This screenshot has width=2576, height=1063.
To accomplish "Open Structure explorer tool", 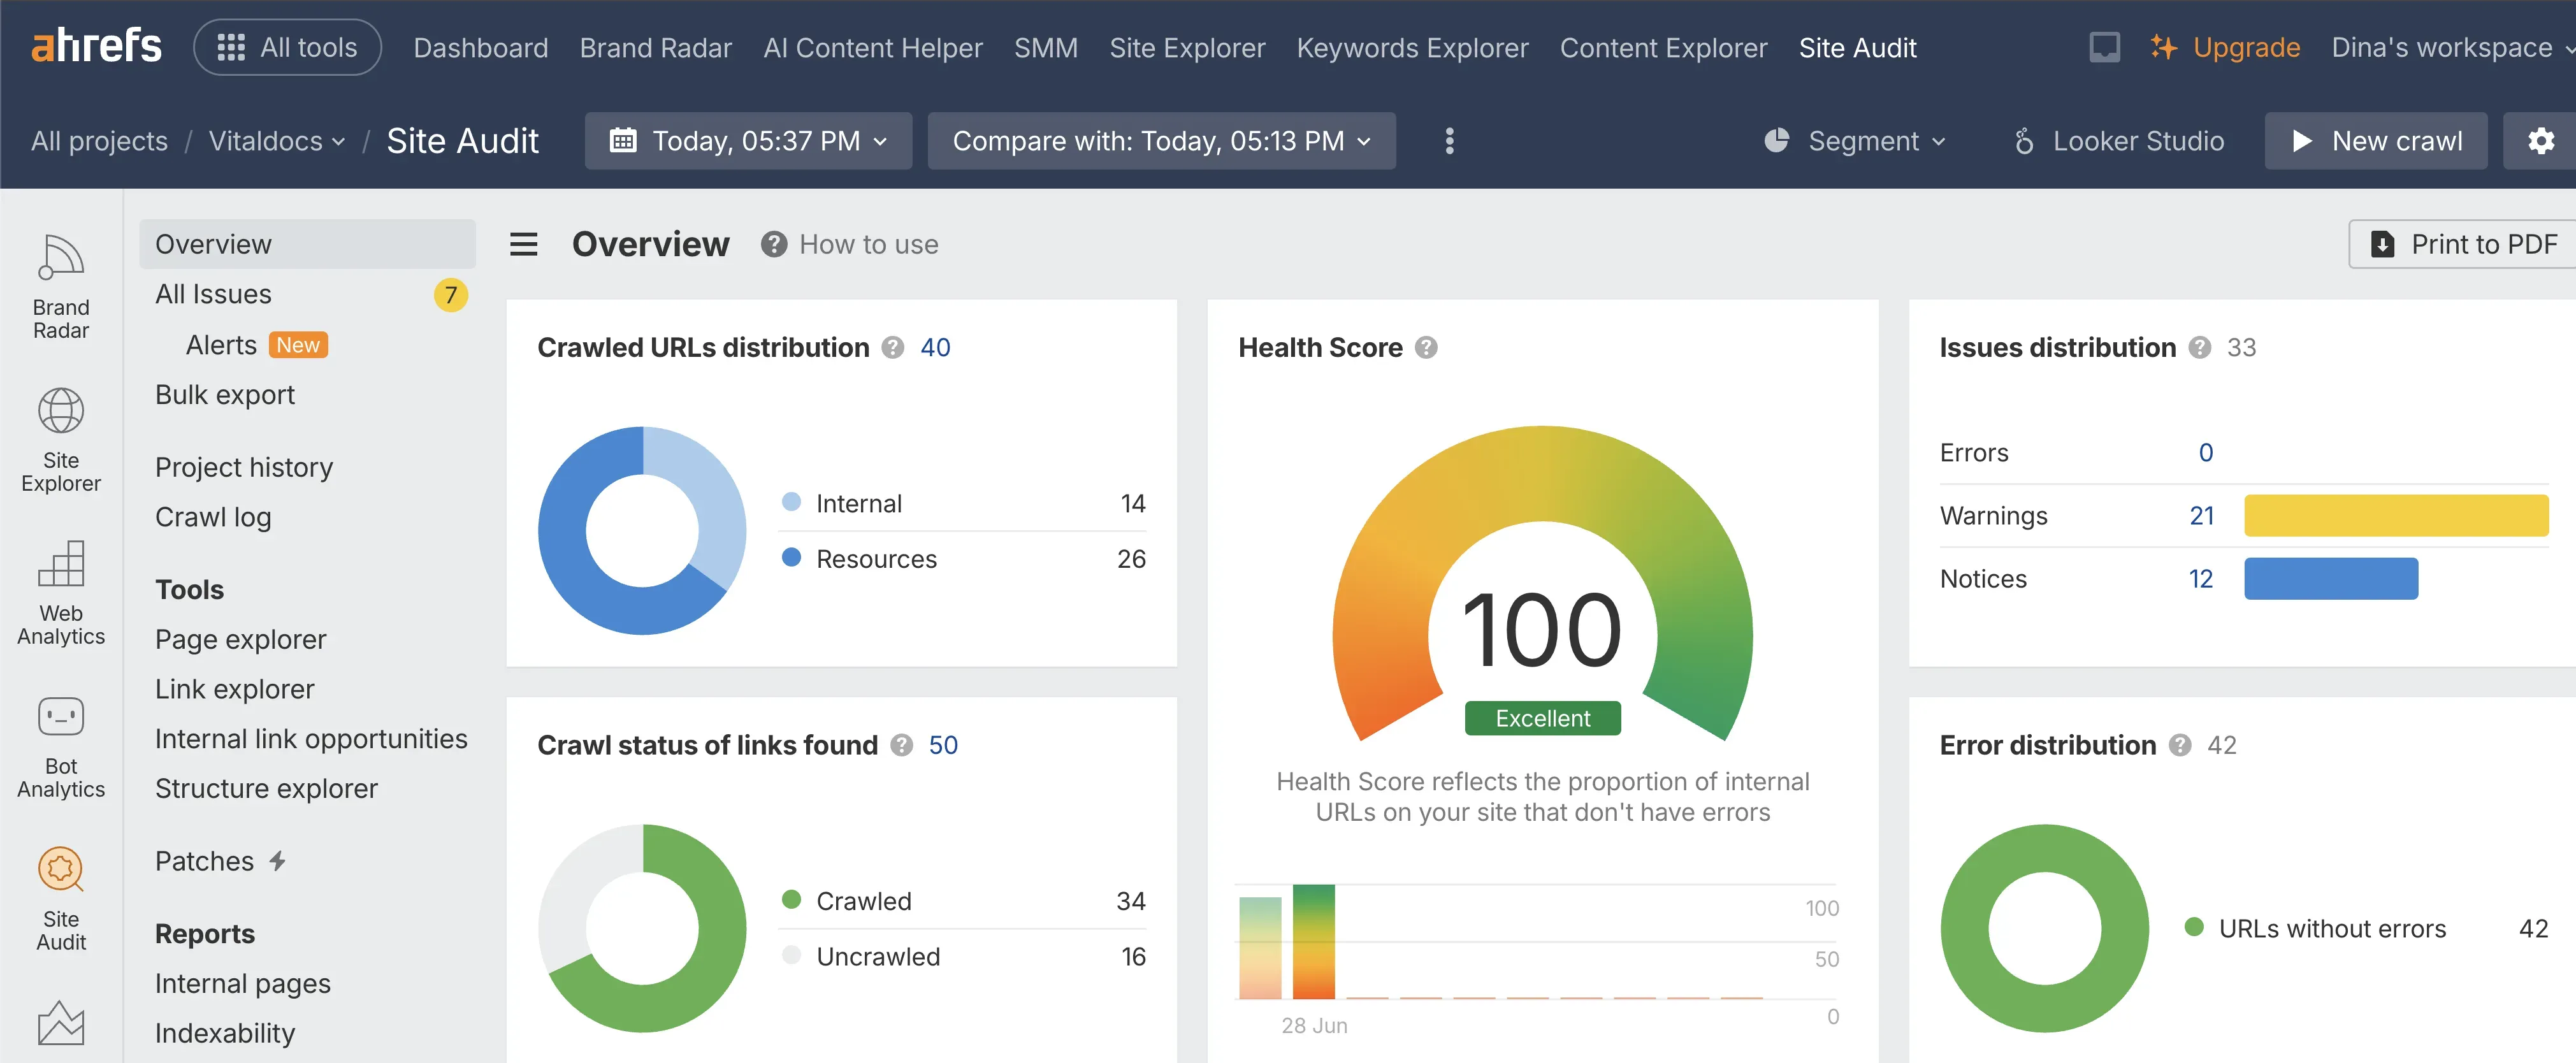I will pos(266,789).
